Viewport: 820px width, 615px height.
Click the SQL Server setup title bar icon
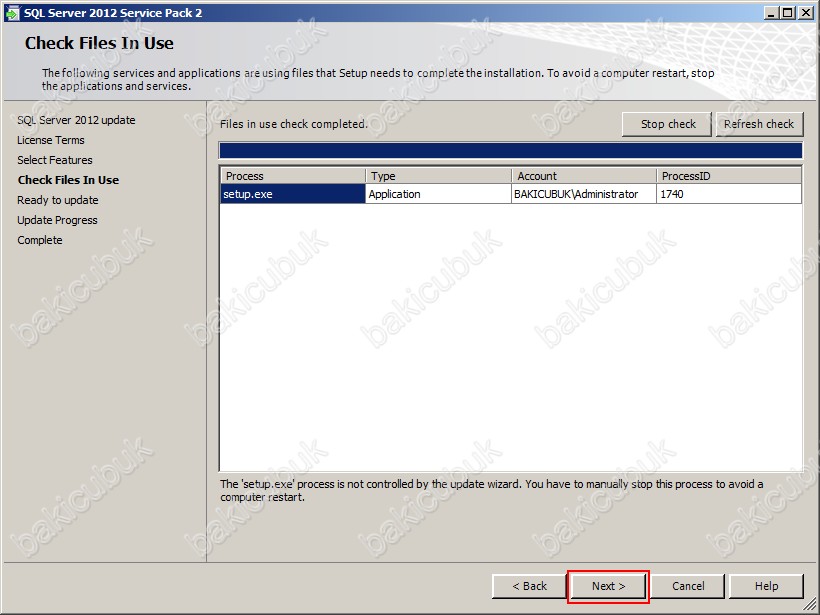click(12, 13)
